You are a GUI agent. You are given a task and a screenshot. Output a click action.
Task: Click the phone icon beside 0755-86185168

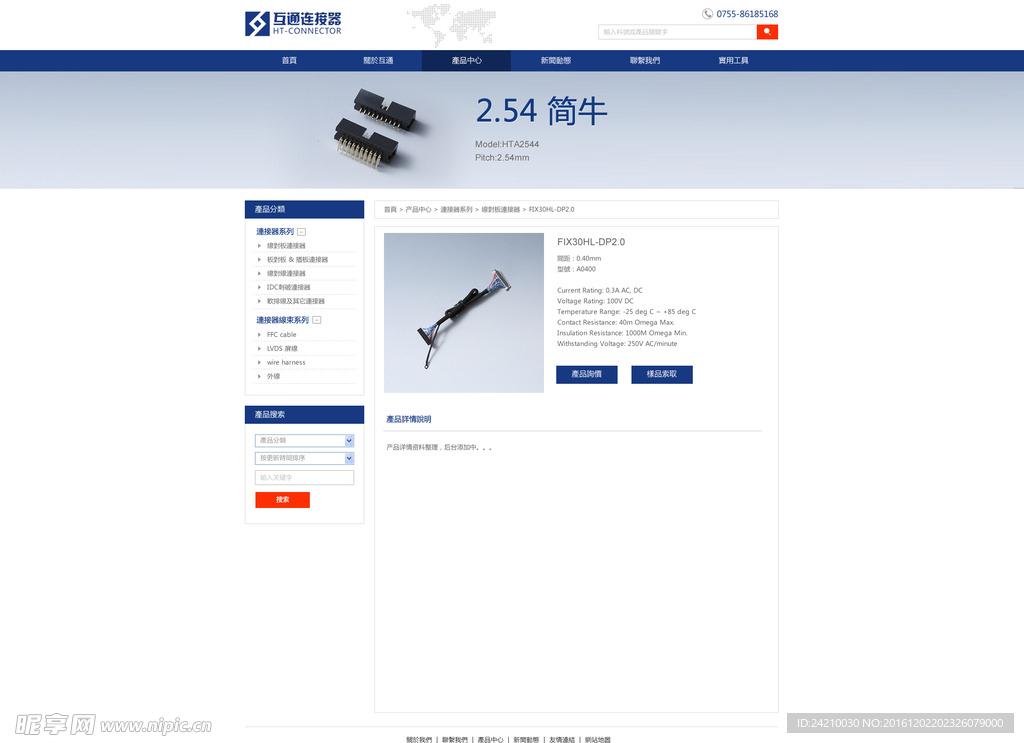tap(708, 14)
